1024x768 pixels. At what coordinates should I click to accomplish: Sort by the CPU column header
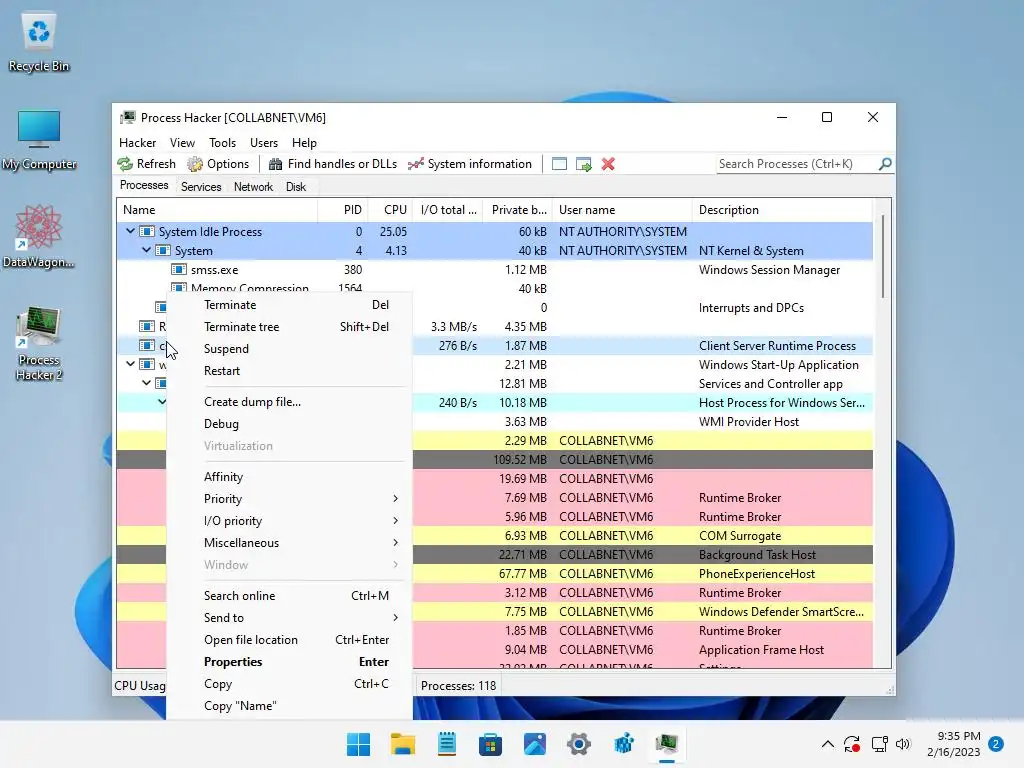392,210
